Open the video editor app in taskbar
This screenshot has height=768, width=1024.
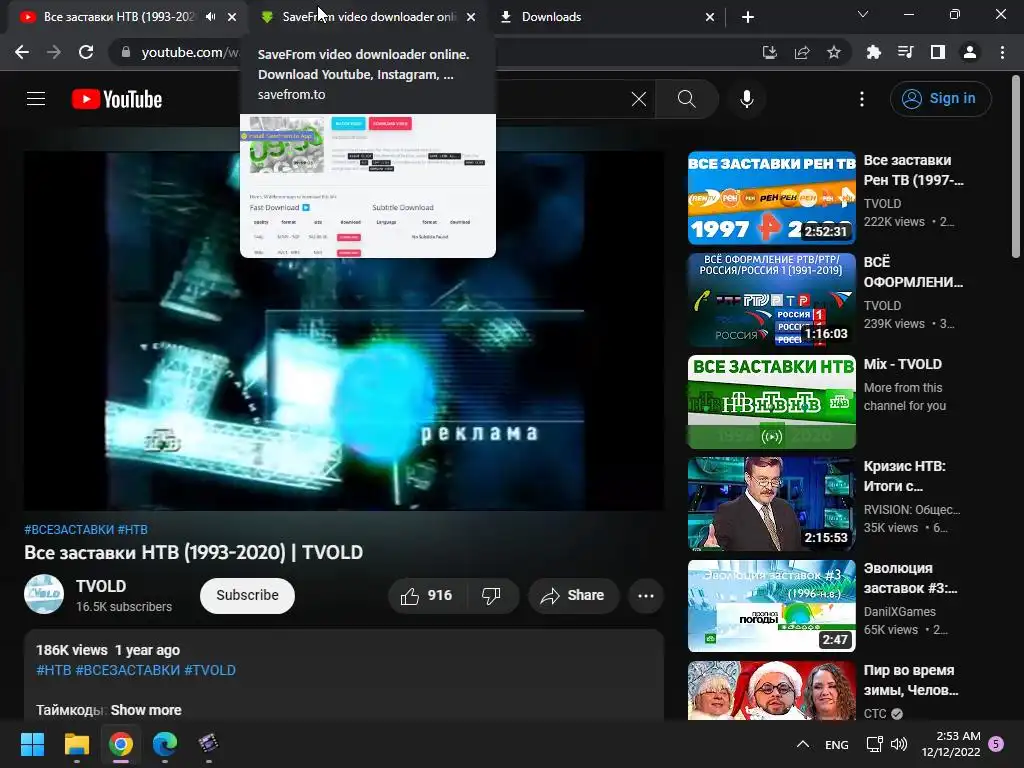pos(208,744)
